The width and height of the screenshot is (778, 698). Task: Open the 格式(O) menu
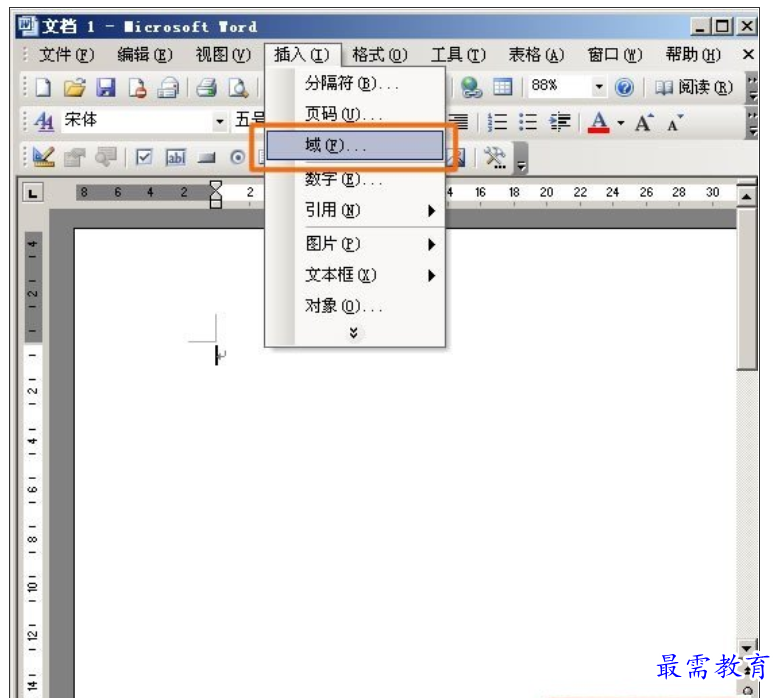point(380,55)
